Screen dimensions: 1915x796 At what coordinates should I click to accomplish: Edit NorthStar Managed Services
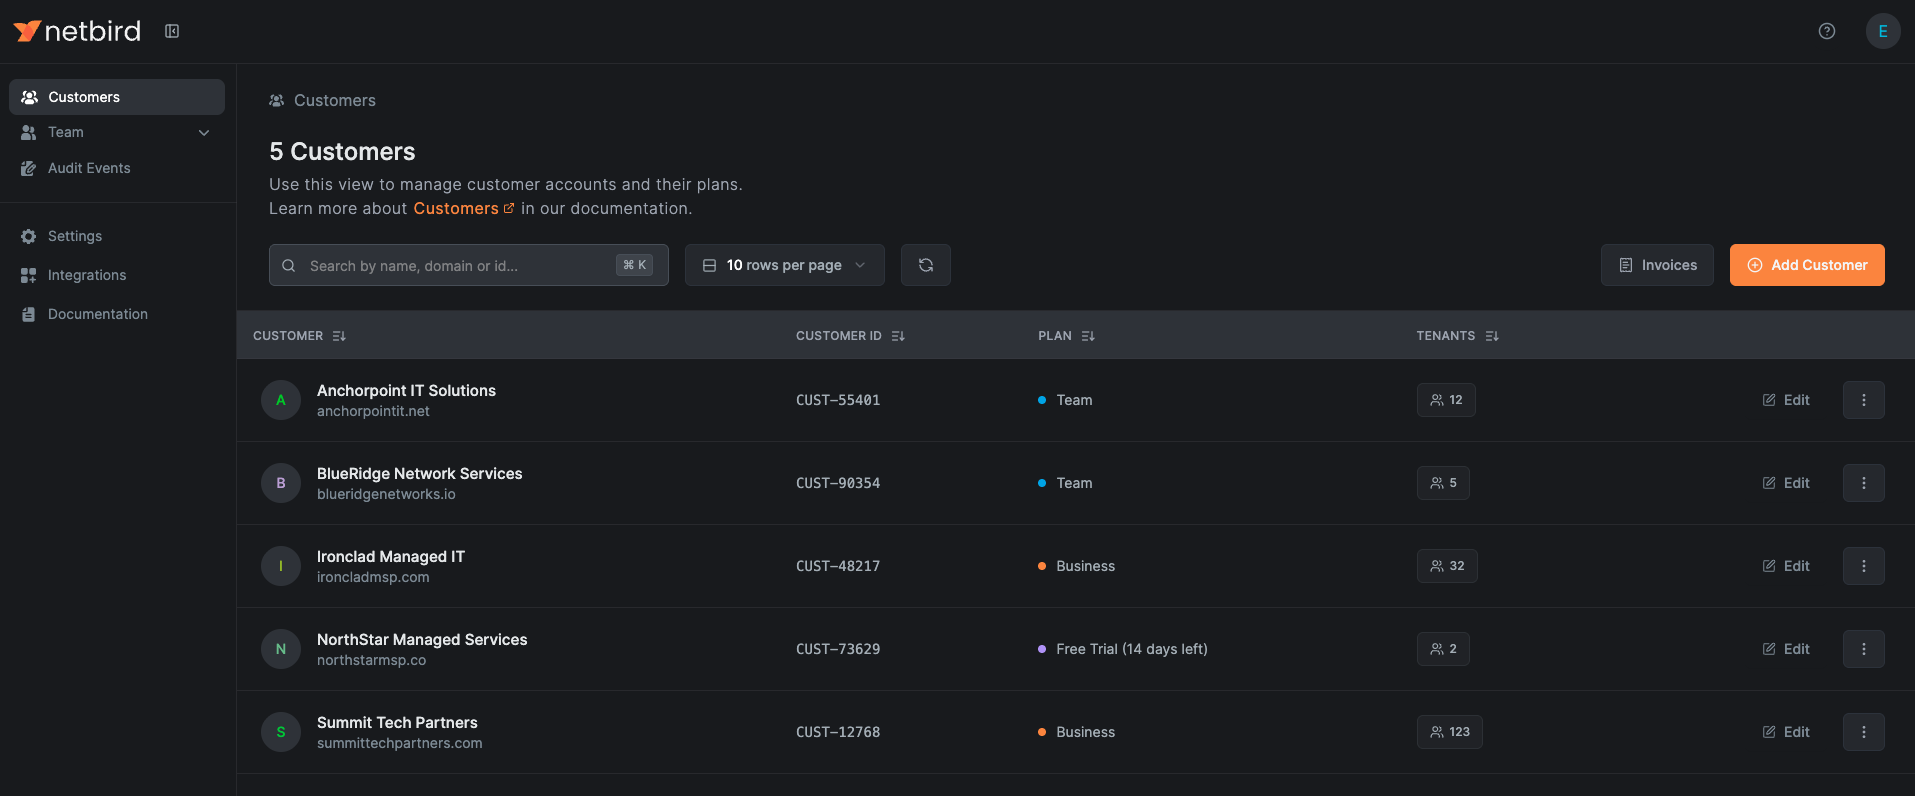(1786, 649)
